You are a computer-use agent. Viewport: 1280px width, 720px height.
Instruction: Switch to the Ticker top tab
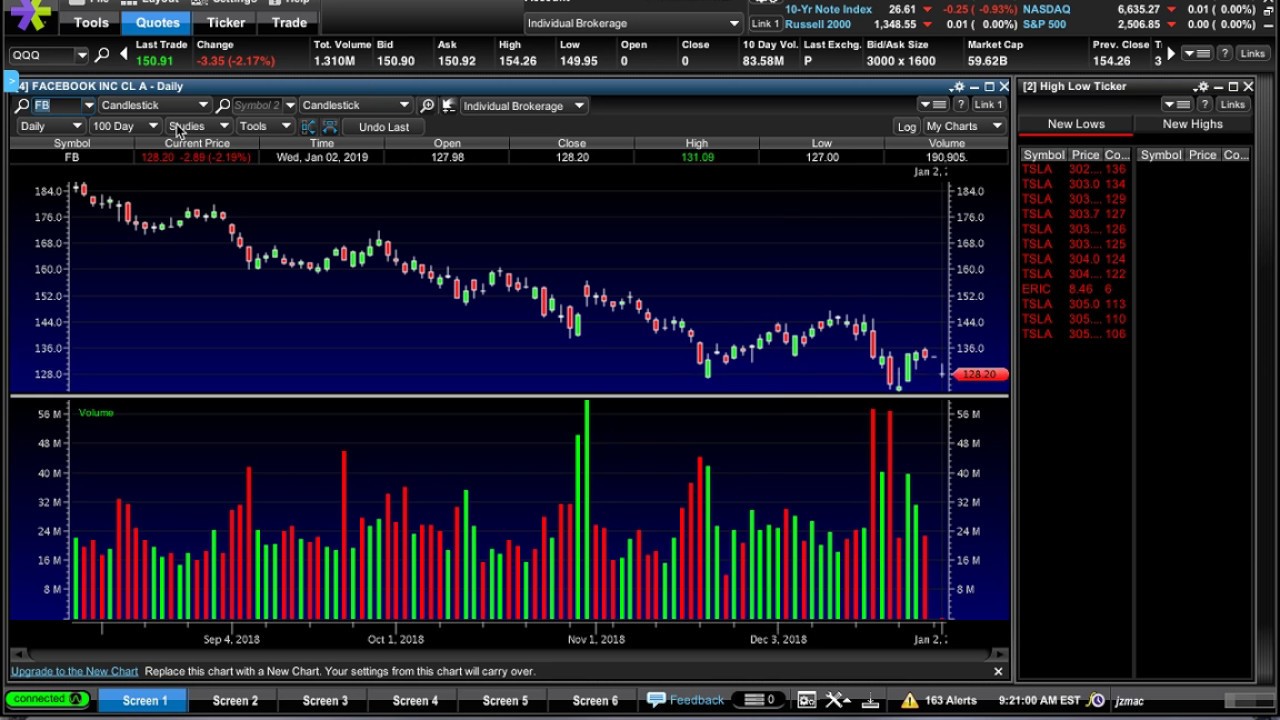pyautogui.click(x=226, y=22)
